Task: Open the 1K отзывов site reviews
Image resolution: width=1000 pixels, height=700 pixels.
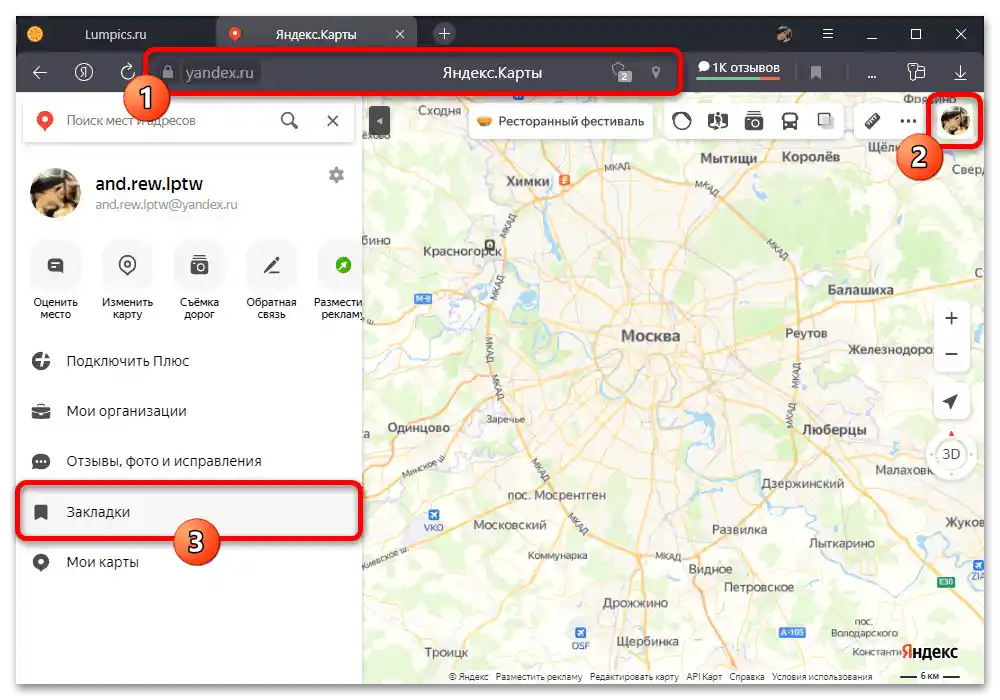Action: point(739,69)
